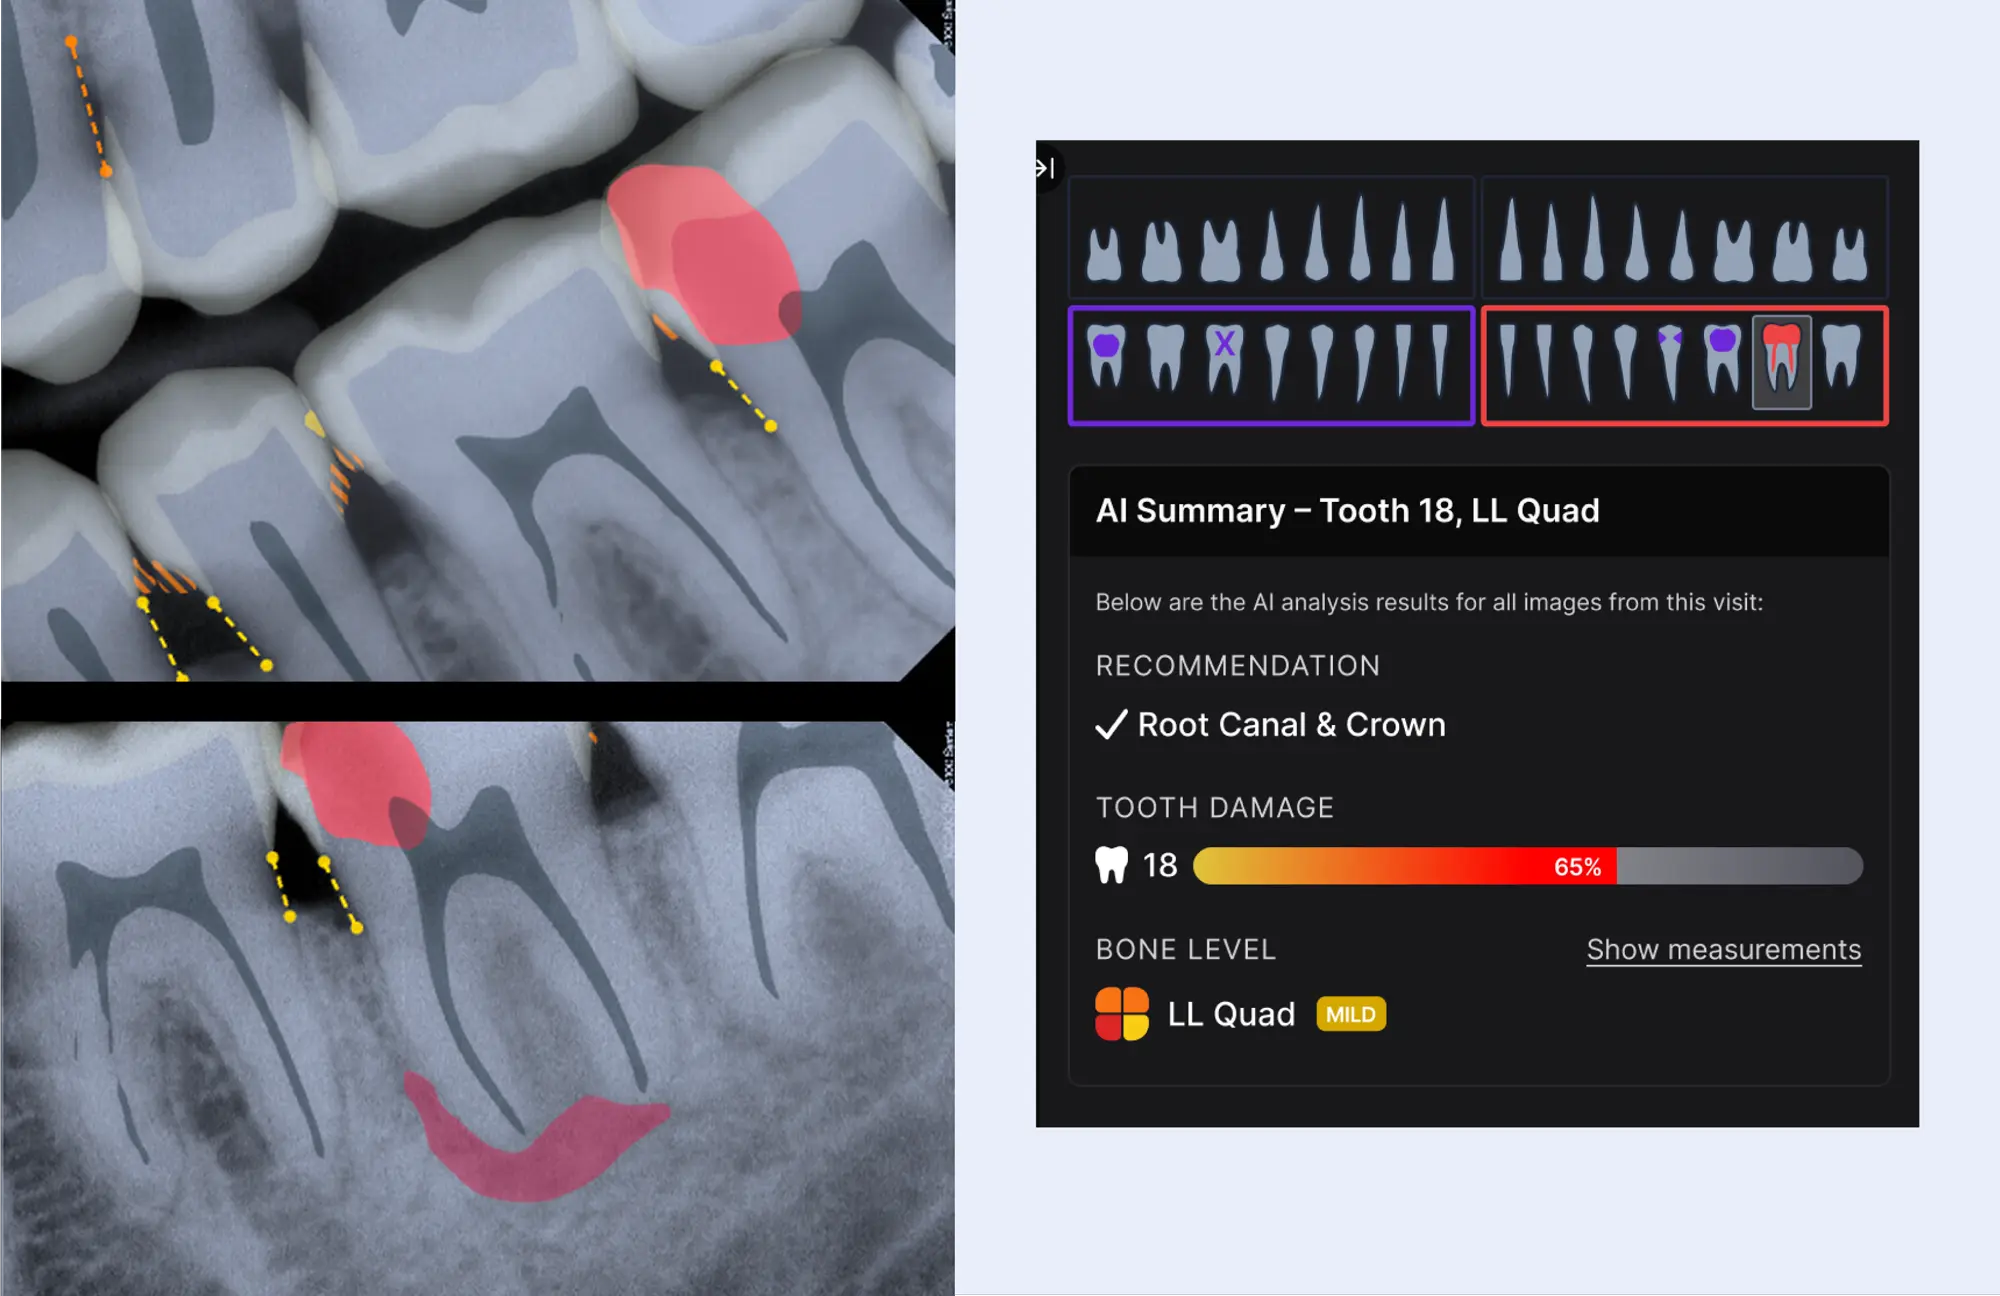2000x1296 pixels.
Task: Select the last lower molar after tooth 18
Action: tap(1841, 355)
